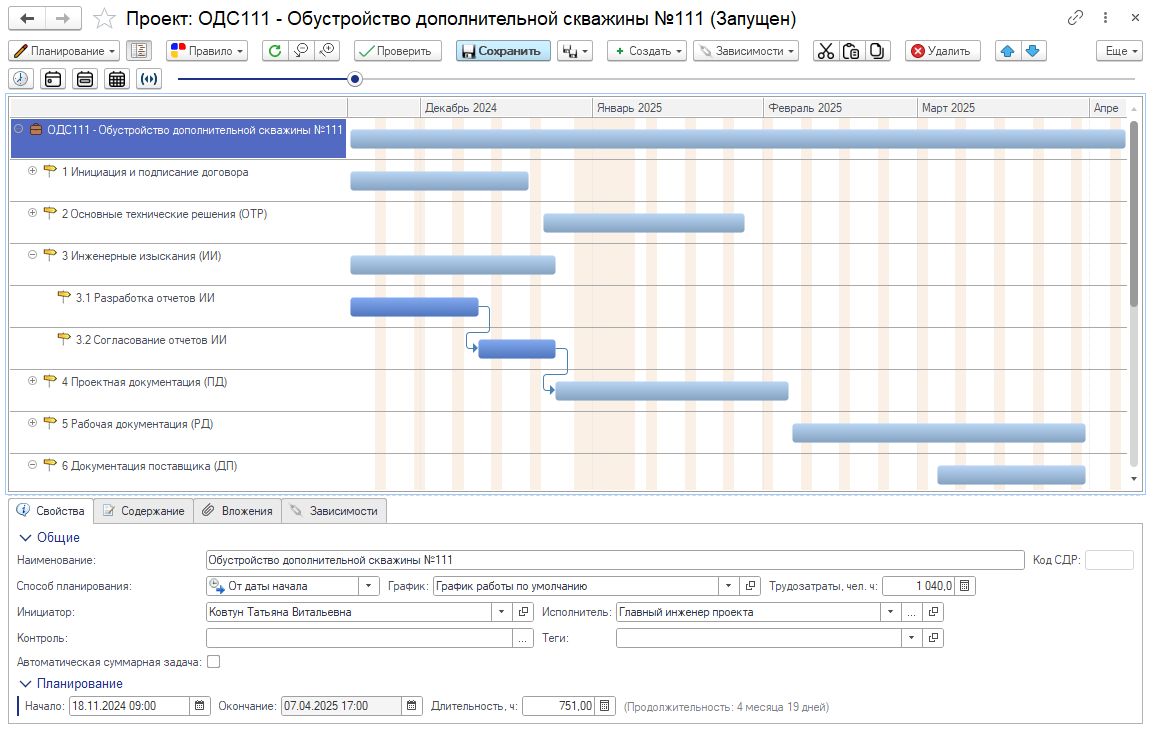The width and height of the screenshot is (1152, 733).
Task: Click the Удалить button
Action: 943,51
